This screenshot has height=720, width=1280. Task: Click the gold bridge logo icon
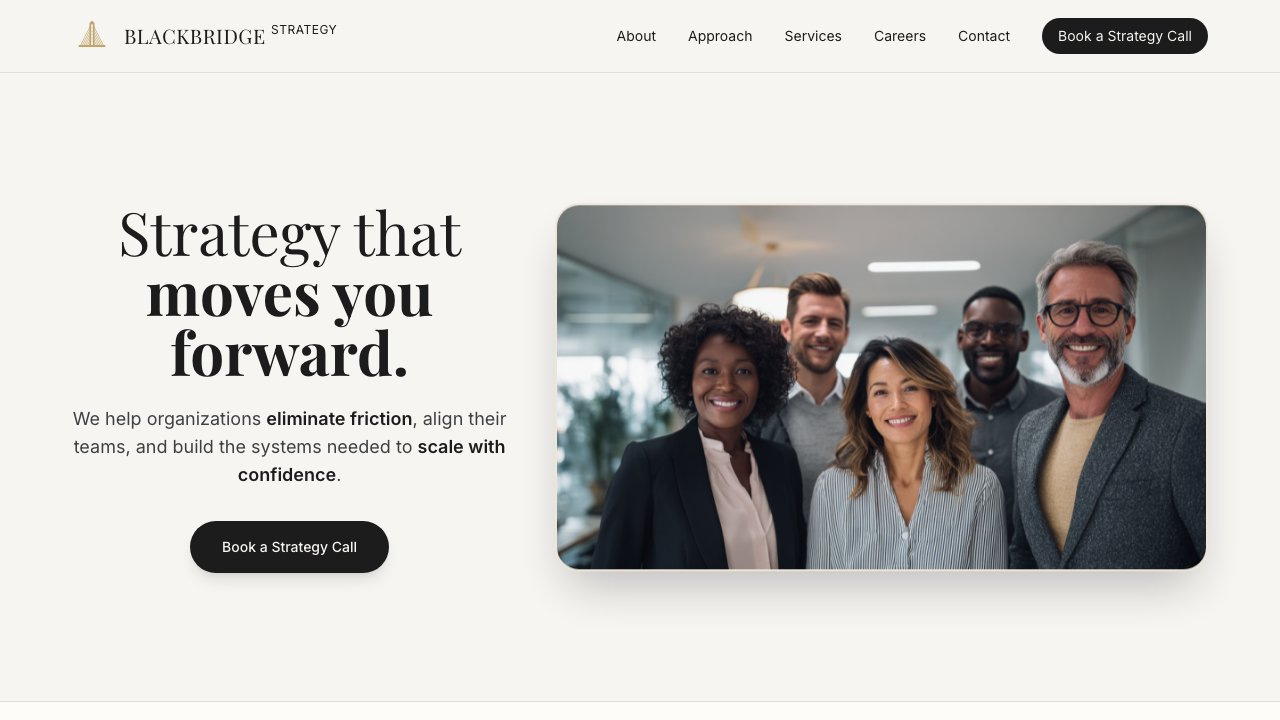pos(92,35)
